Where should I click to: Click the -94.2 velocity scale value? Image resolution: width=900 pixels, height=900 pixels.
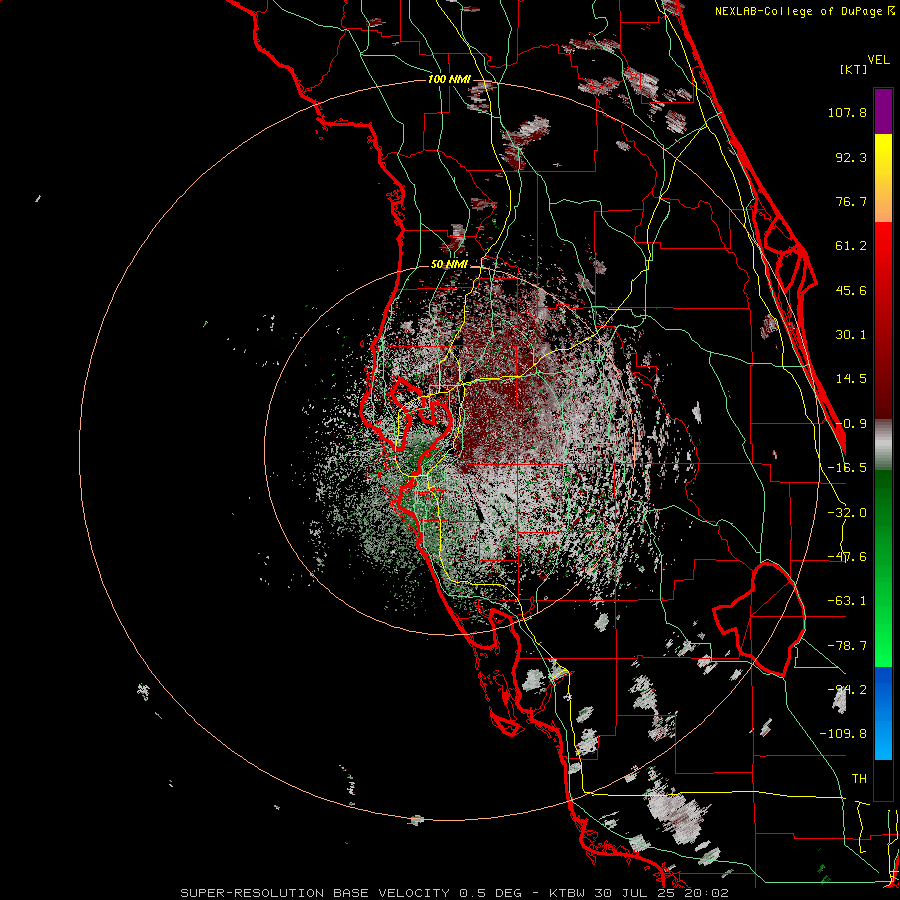(847, 690)
